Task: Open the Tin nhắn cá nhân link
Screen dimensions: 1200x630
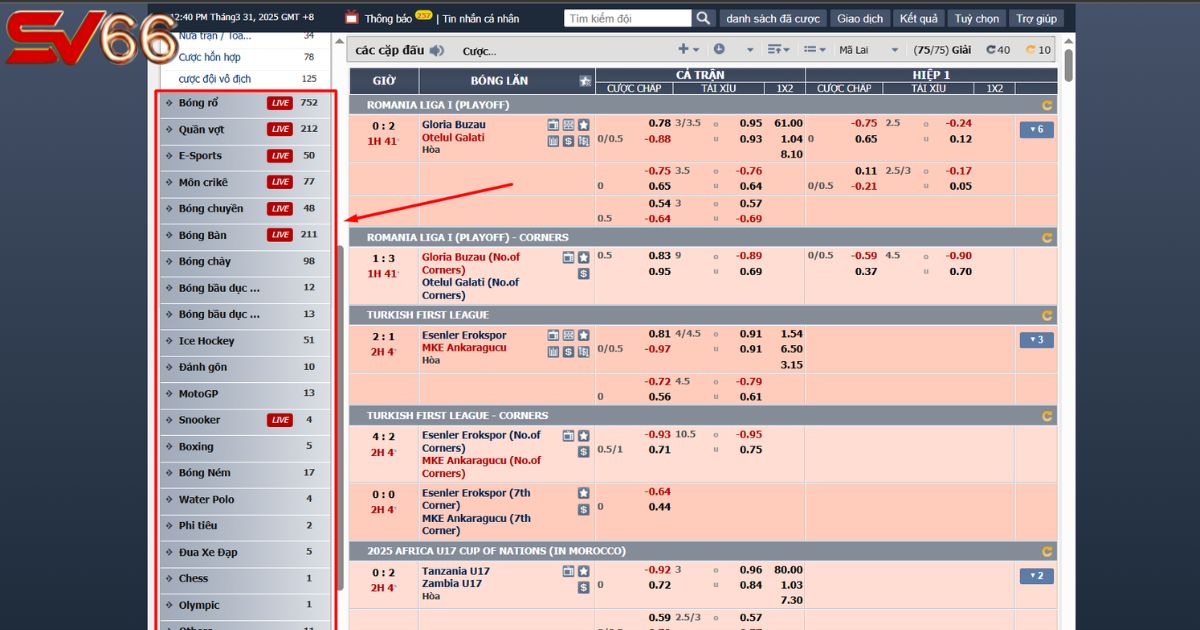Action: [x=481, y=18]
